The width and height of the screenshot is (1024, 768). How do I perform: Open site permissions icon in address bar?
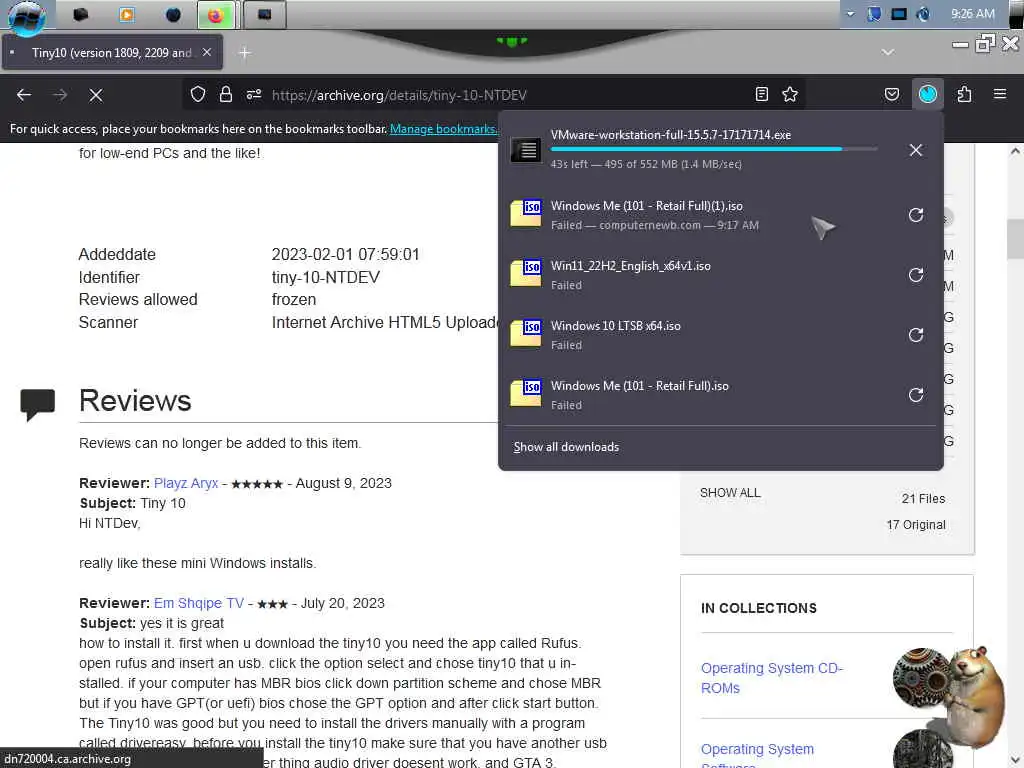coord(254,95)
